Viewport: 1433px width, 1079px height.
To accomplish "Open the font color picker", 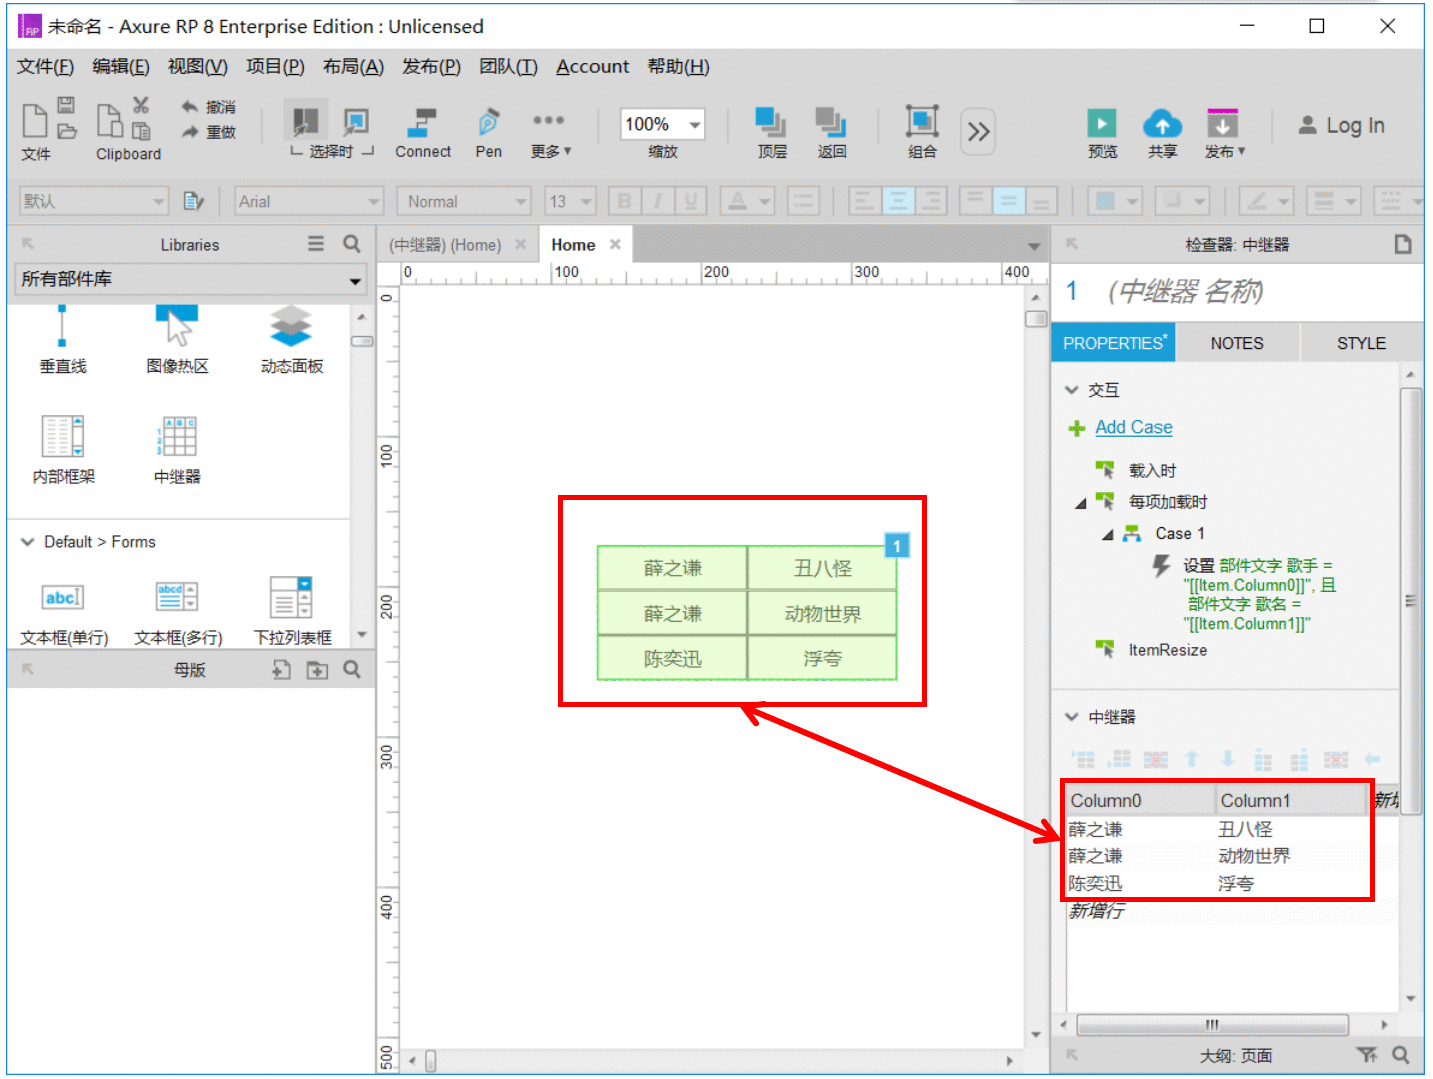I will (747, 201).
